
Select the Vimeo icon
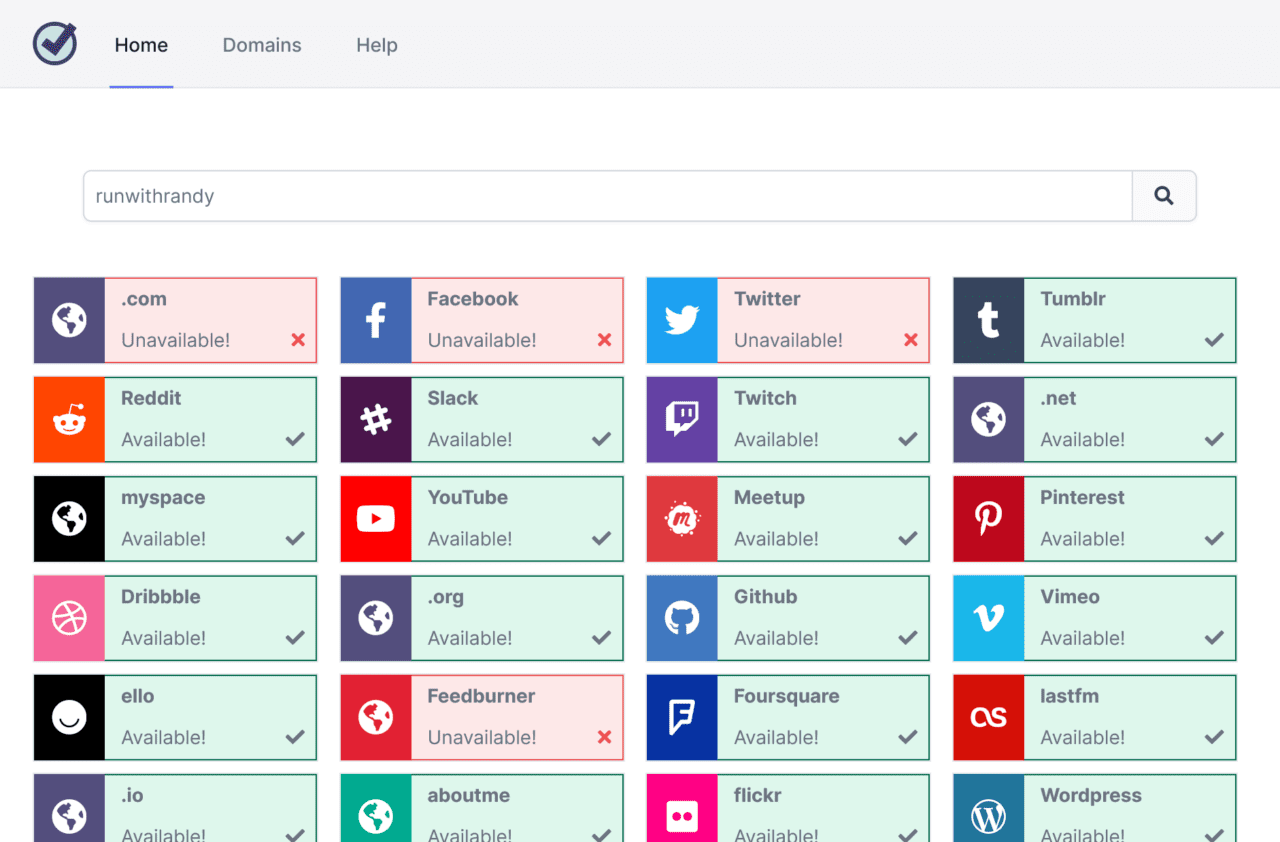coord(988,618)
